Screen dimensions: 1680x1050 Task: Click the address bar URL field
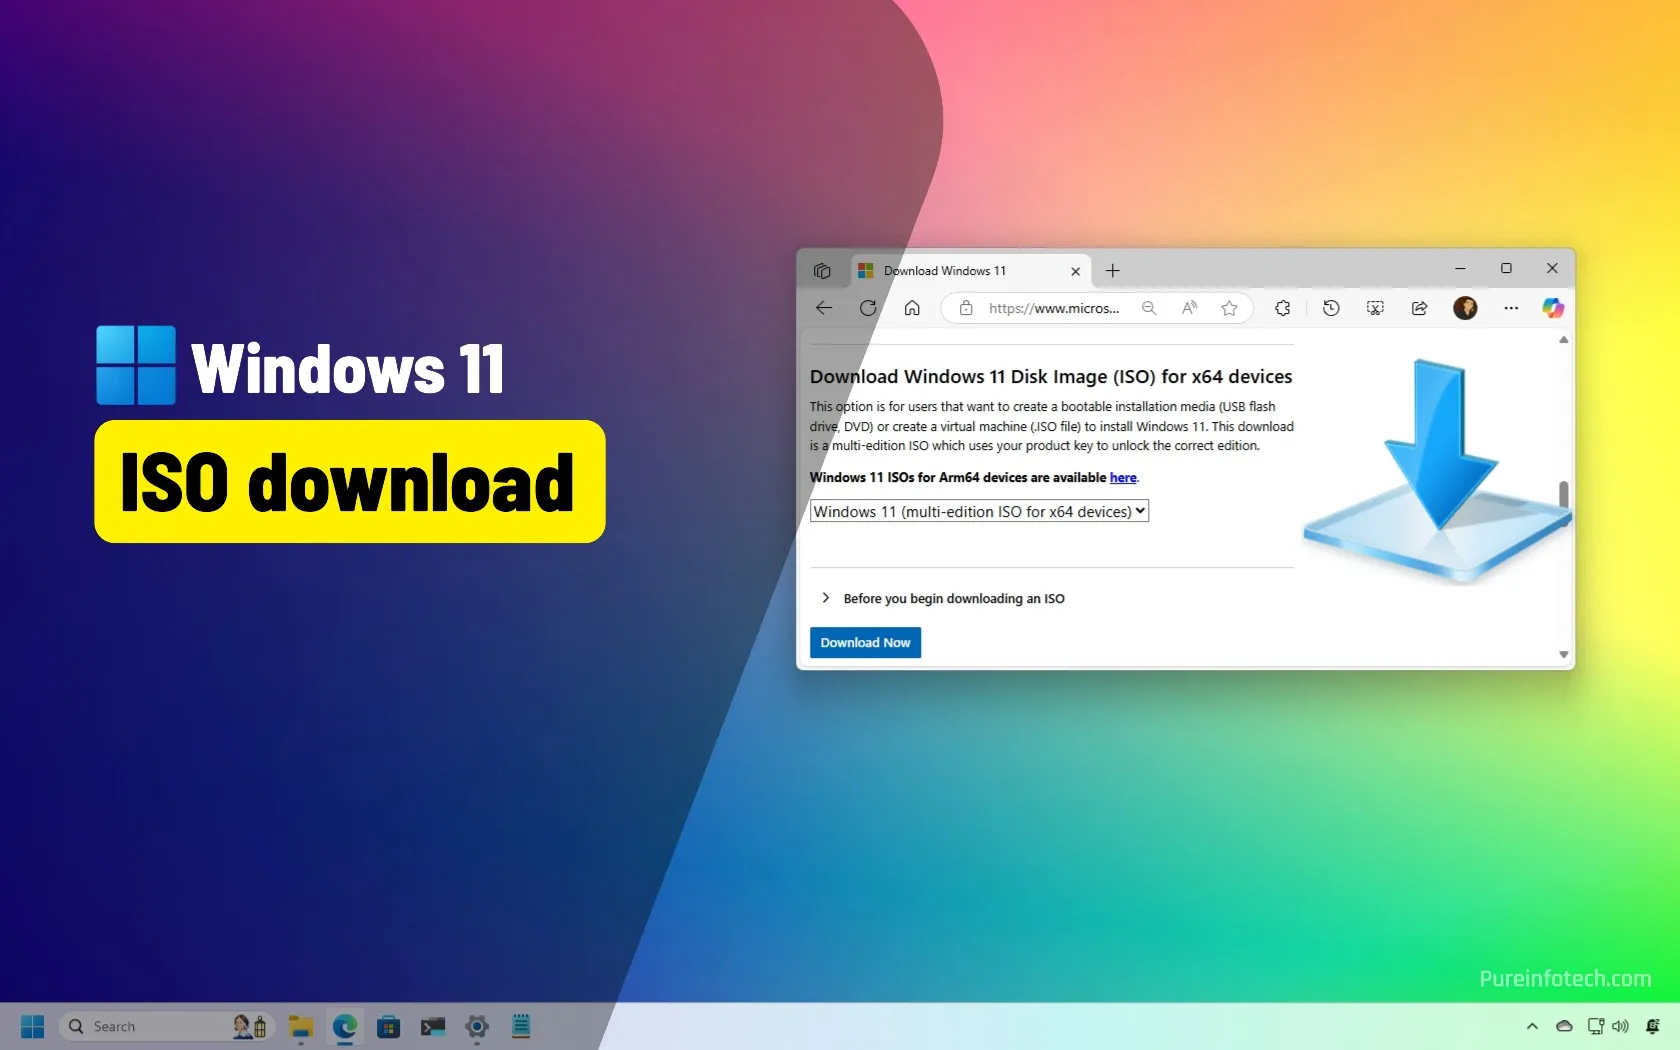[x=1053, y=308]
